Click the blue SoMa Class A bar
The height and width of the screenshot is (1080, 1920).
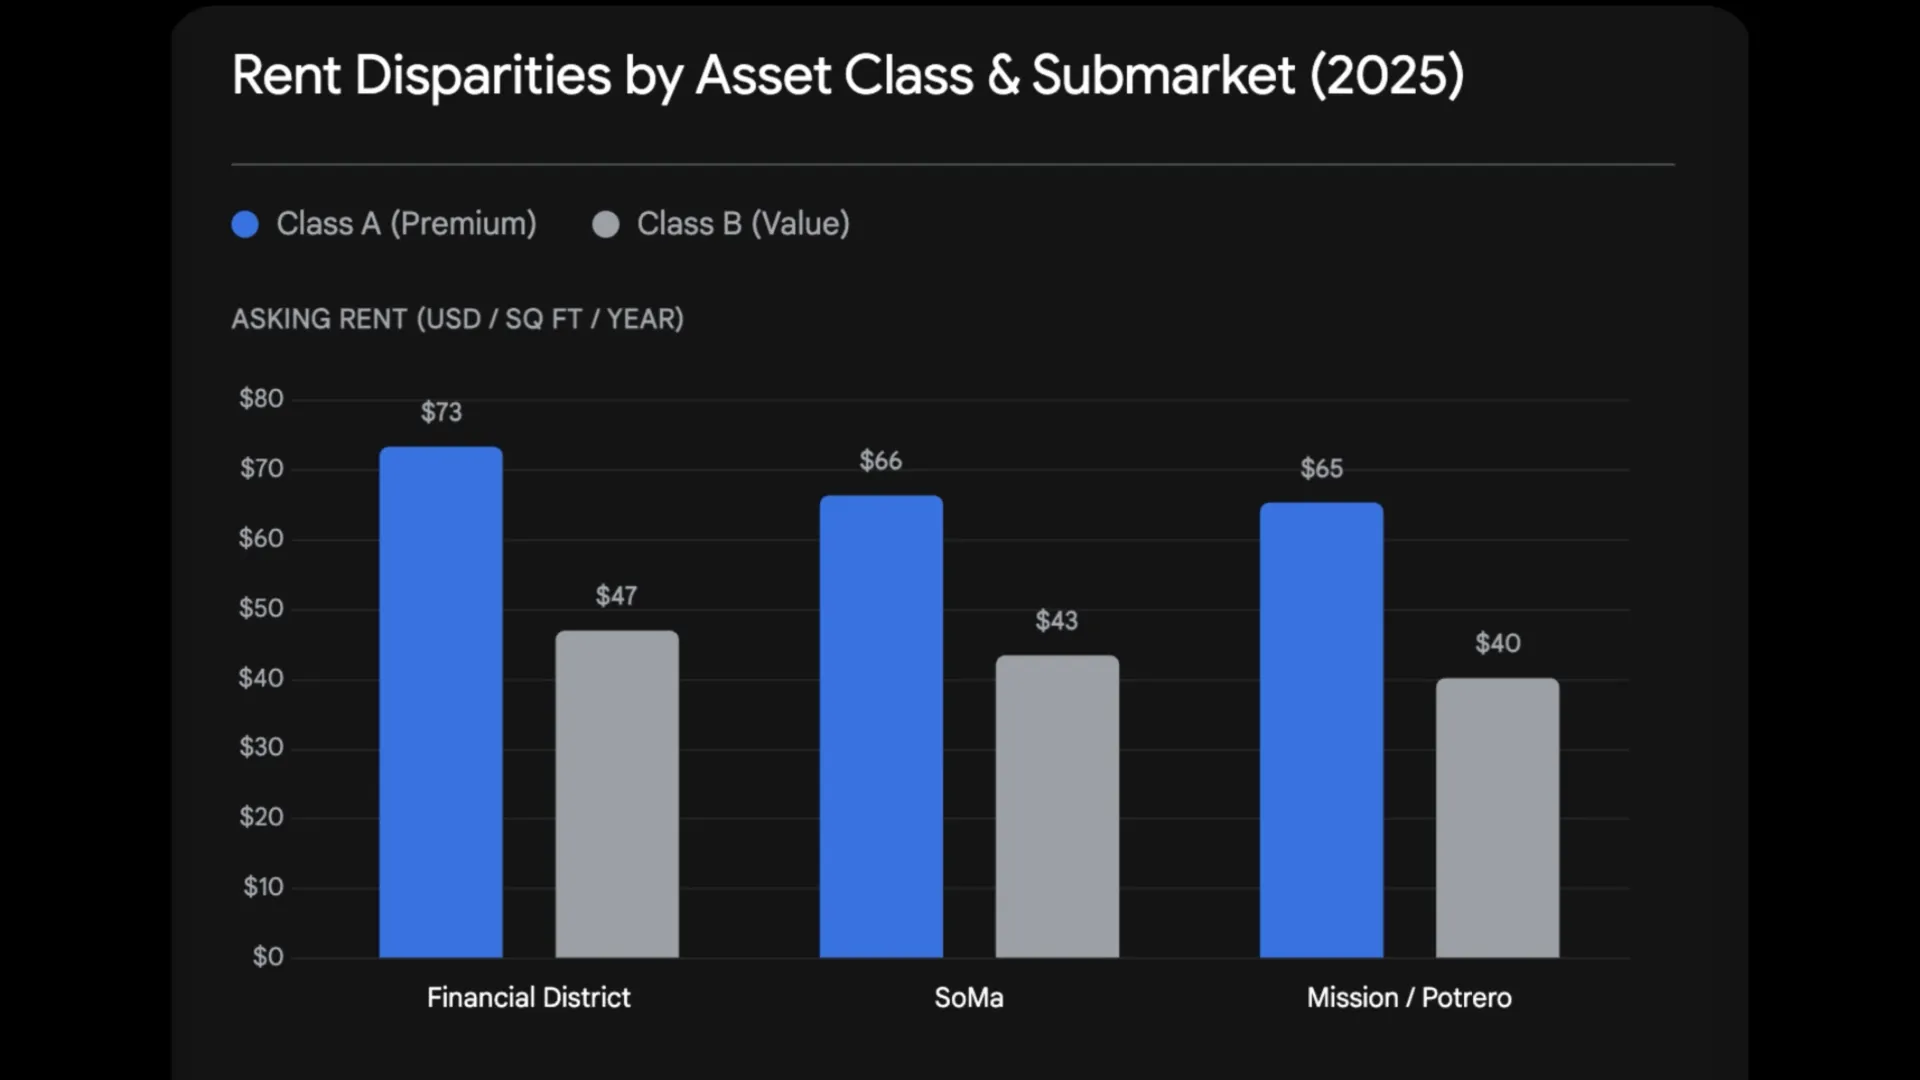881,727
